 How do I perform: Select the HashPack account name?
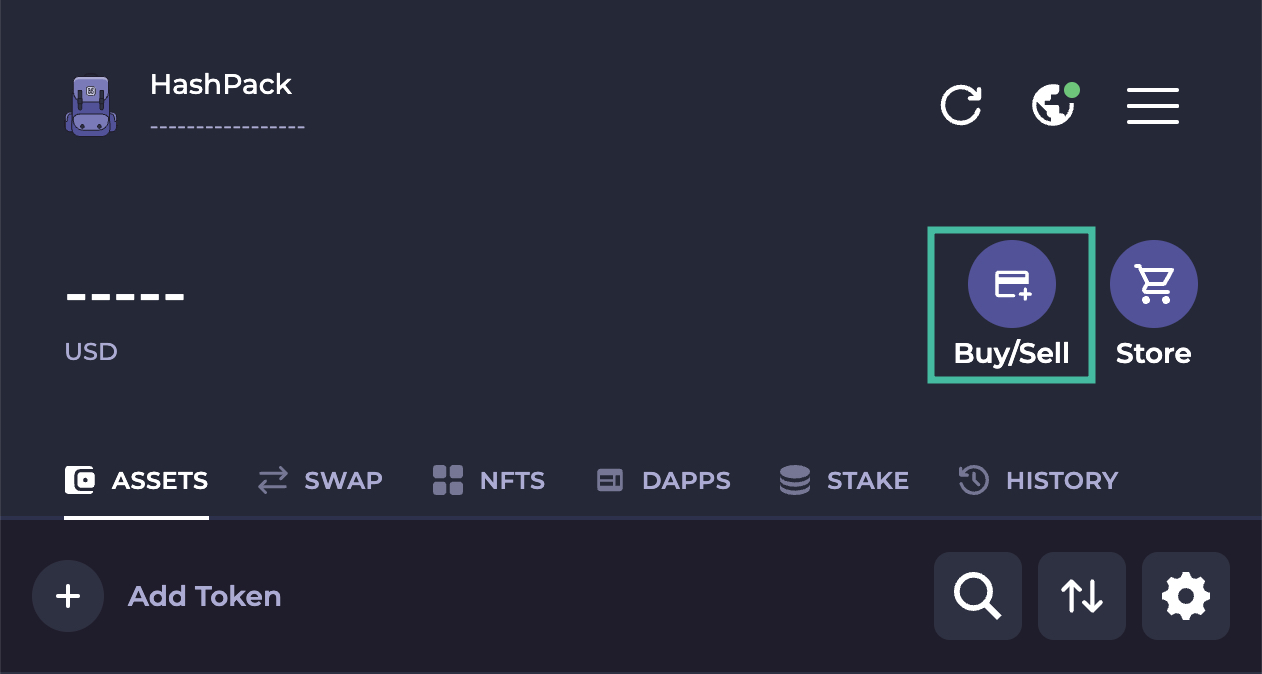click(221, 85)
